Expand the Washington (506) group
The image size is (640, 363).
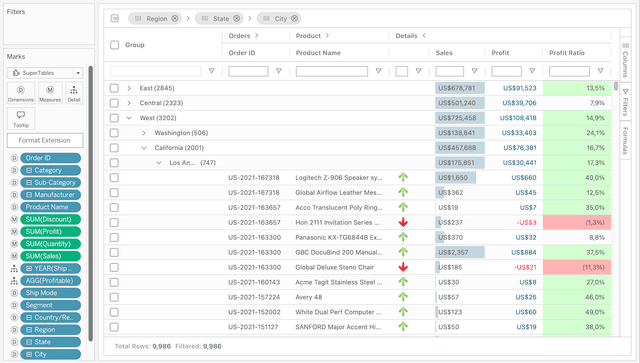[x=144, y=133]
